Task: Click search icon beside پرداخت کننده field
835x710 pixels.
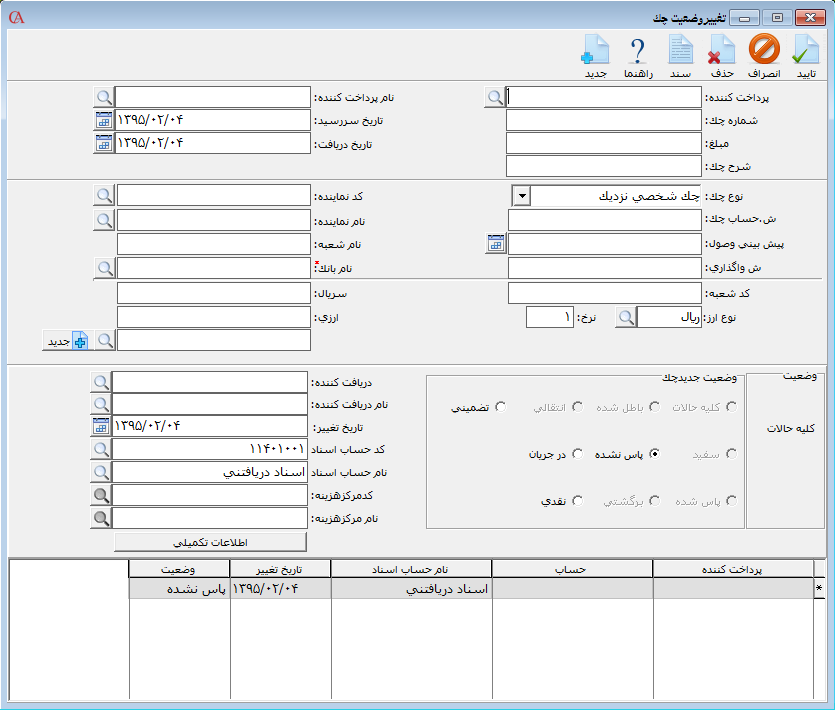Action: tap(495, 97)
